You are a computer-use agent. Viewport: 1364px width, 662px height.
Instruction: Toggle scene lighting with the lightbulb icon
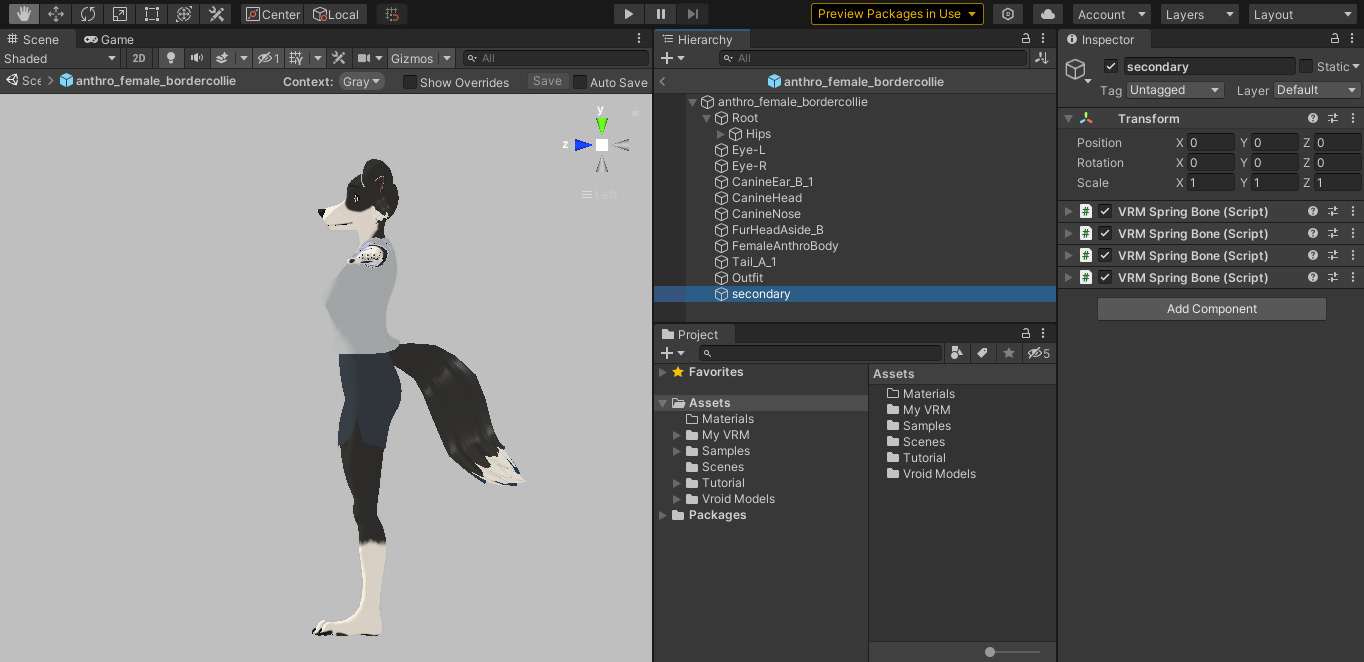click(x=171, y=58)
